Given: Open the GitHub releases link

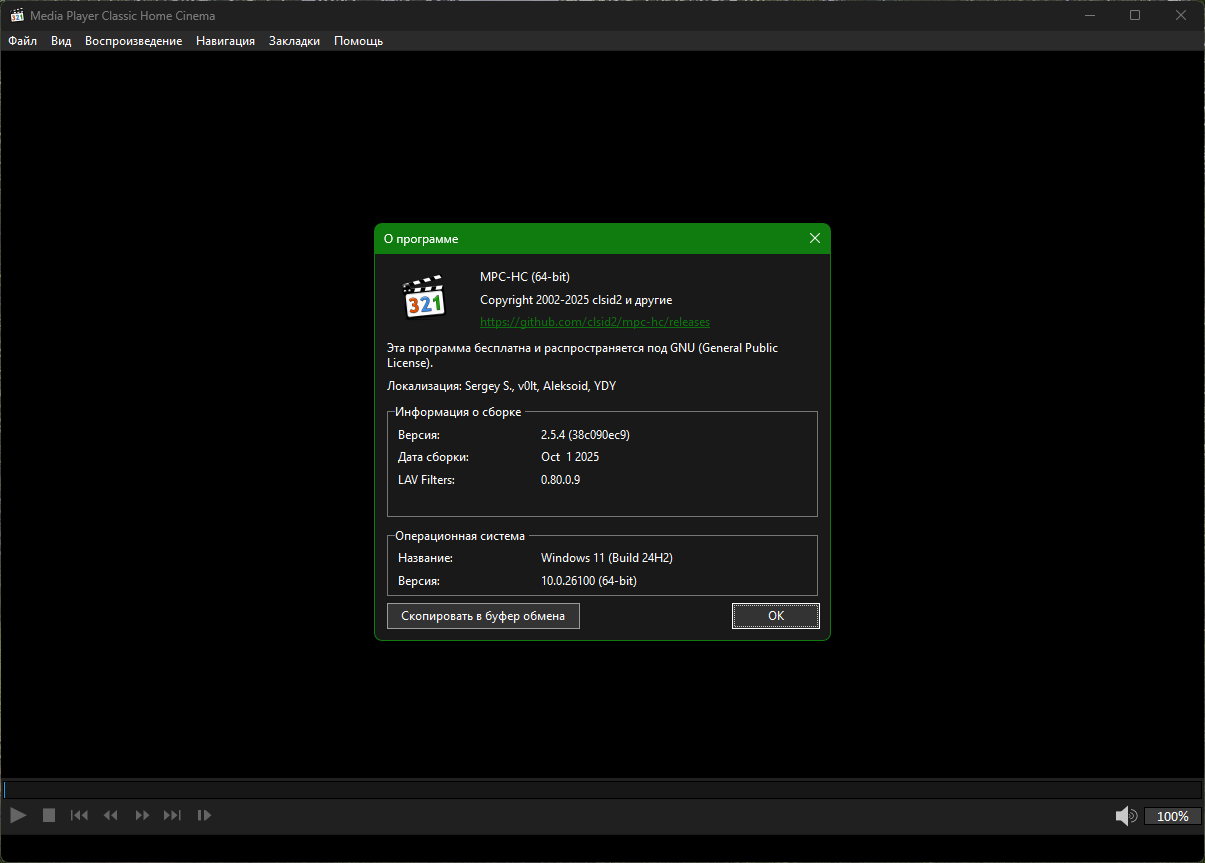Looking at the screenshot, I should point(595,322).
